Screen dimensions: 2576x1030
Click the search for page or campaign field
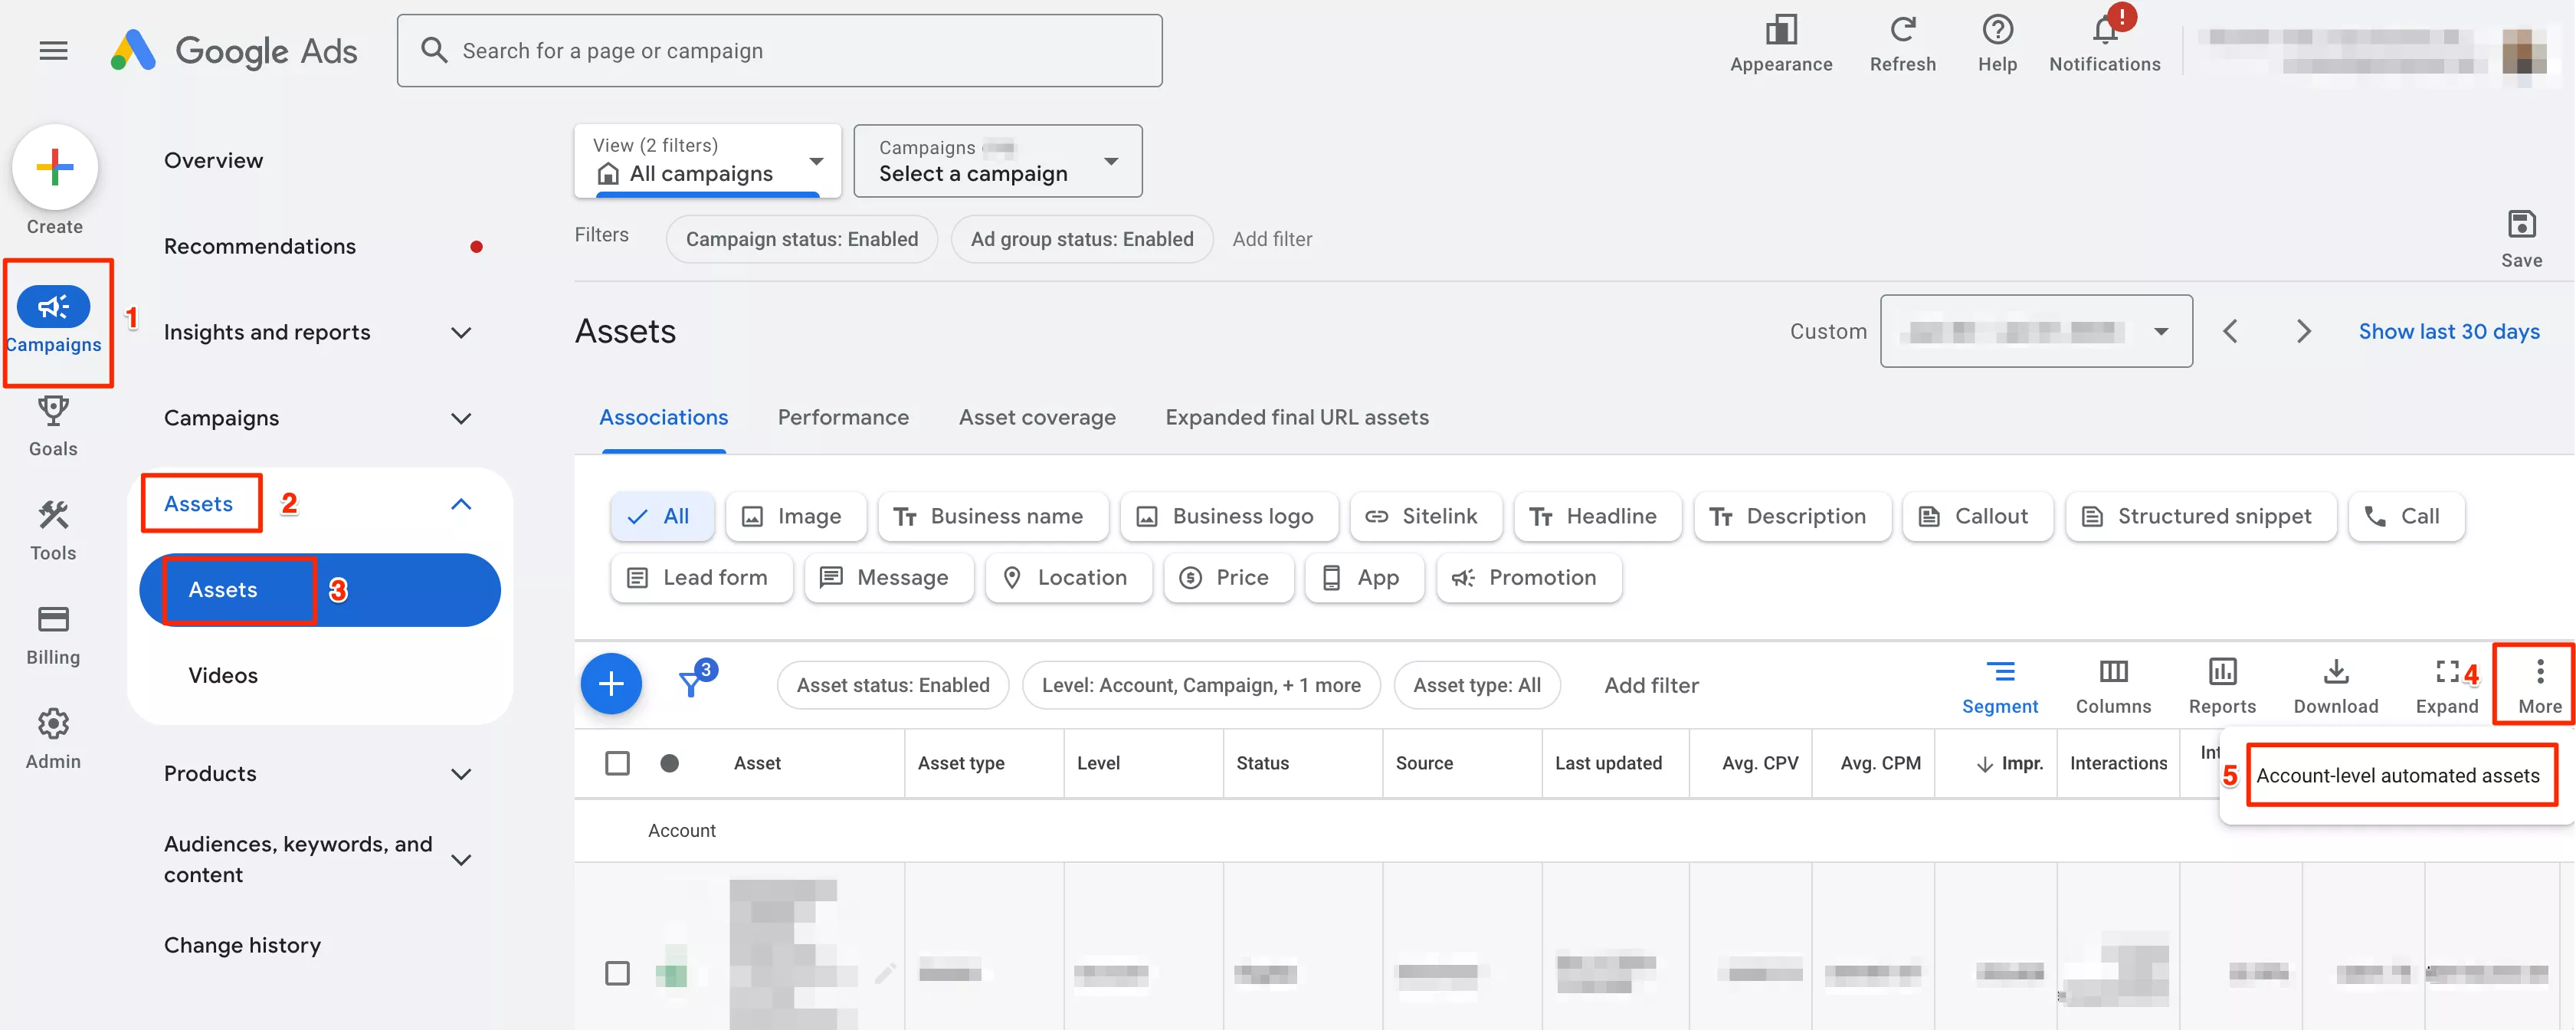780,51
